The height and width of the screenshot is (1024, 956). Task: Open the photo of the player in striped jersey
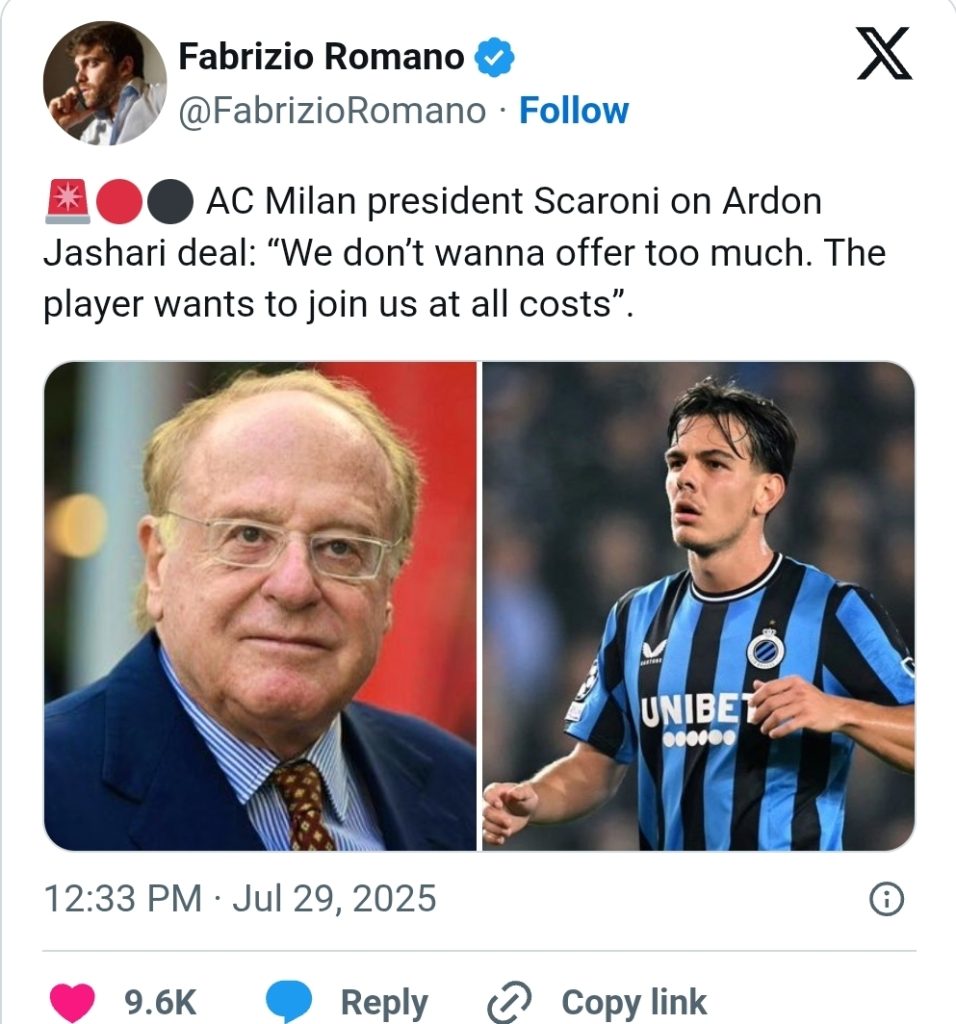(x=698, y=606)
